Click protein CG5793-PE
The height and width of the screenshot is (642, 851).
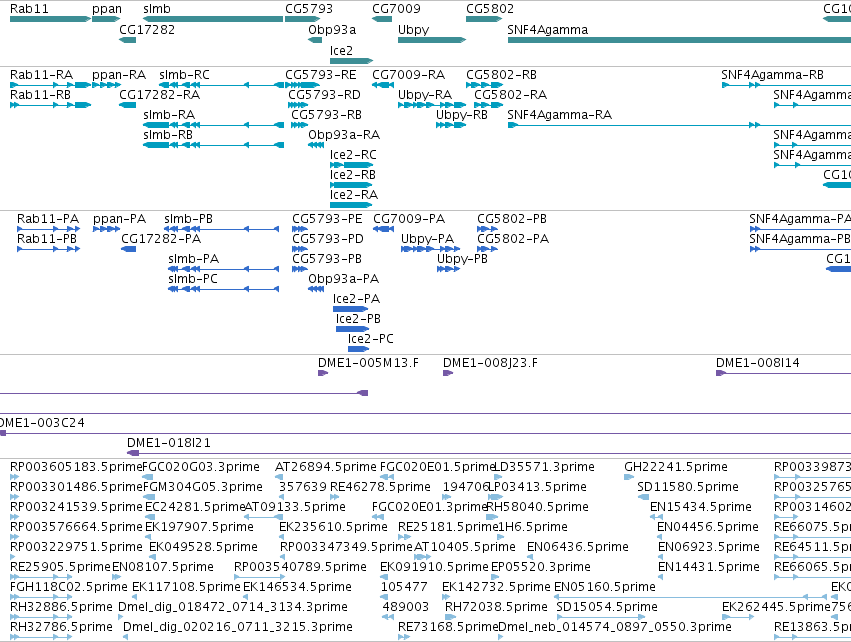328,219
